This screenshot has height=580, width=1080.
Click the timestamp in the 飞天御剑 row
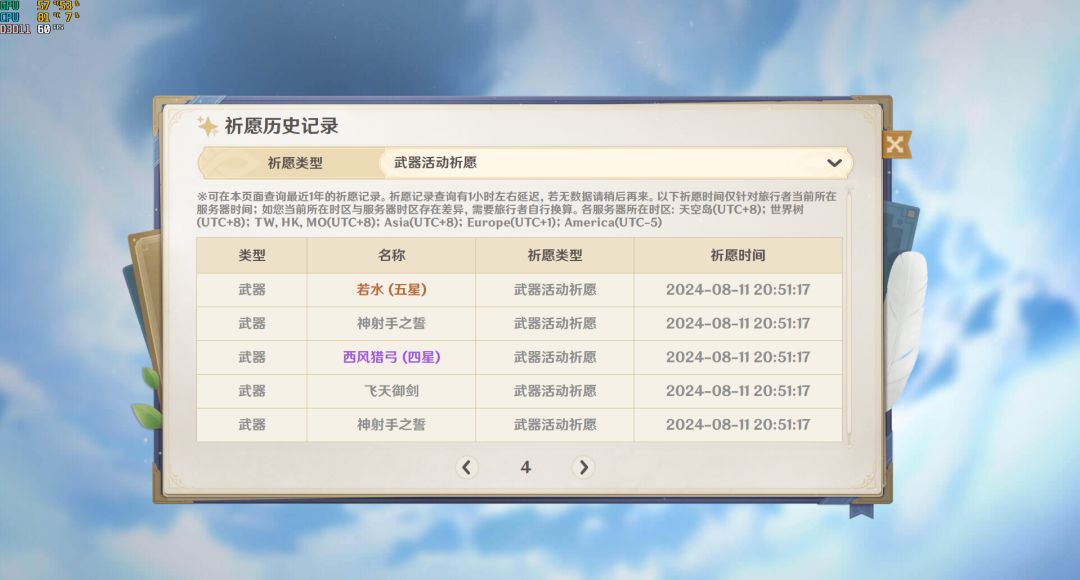tap(738, 391)
